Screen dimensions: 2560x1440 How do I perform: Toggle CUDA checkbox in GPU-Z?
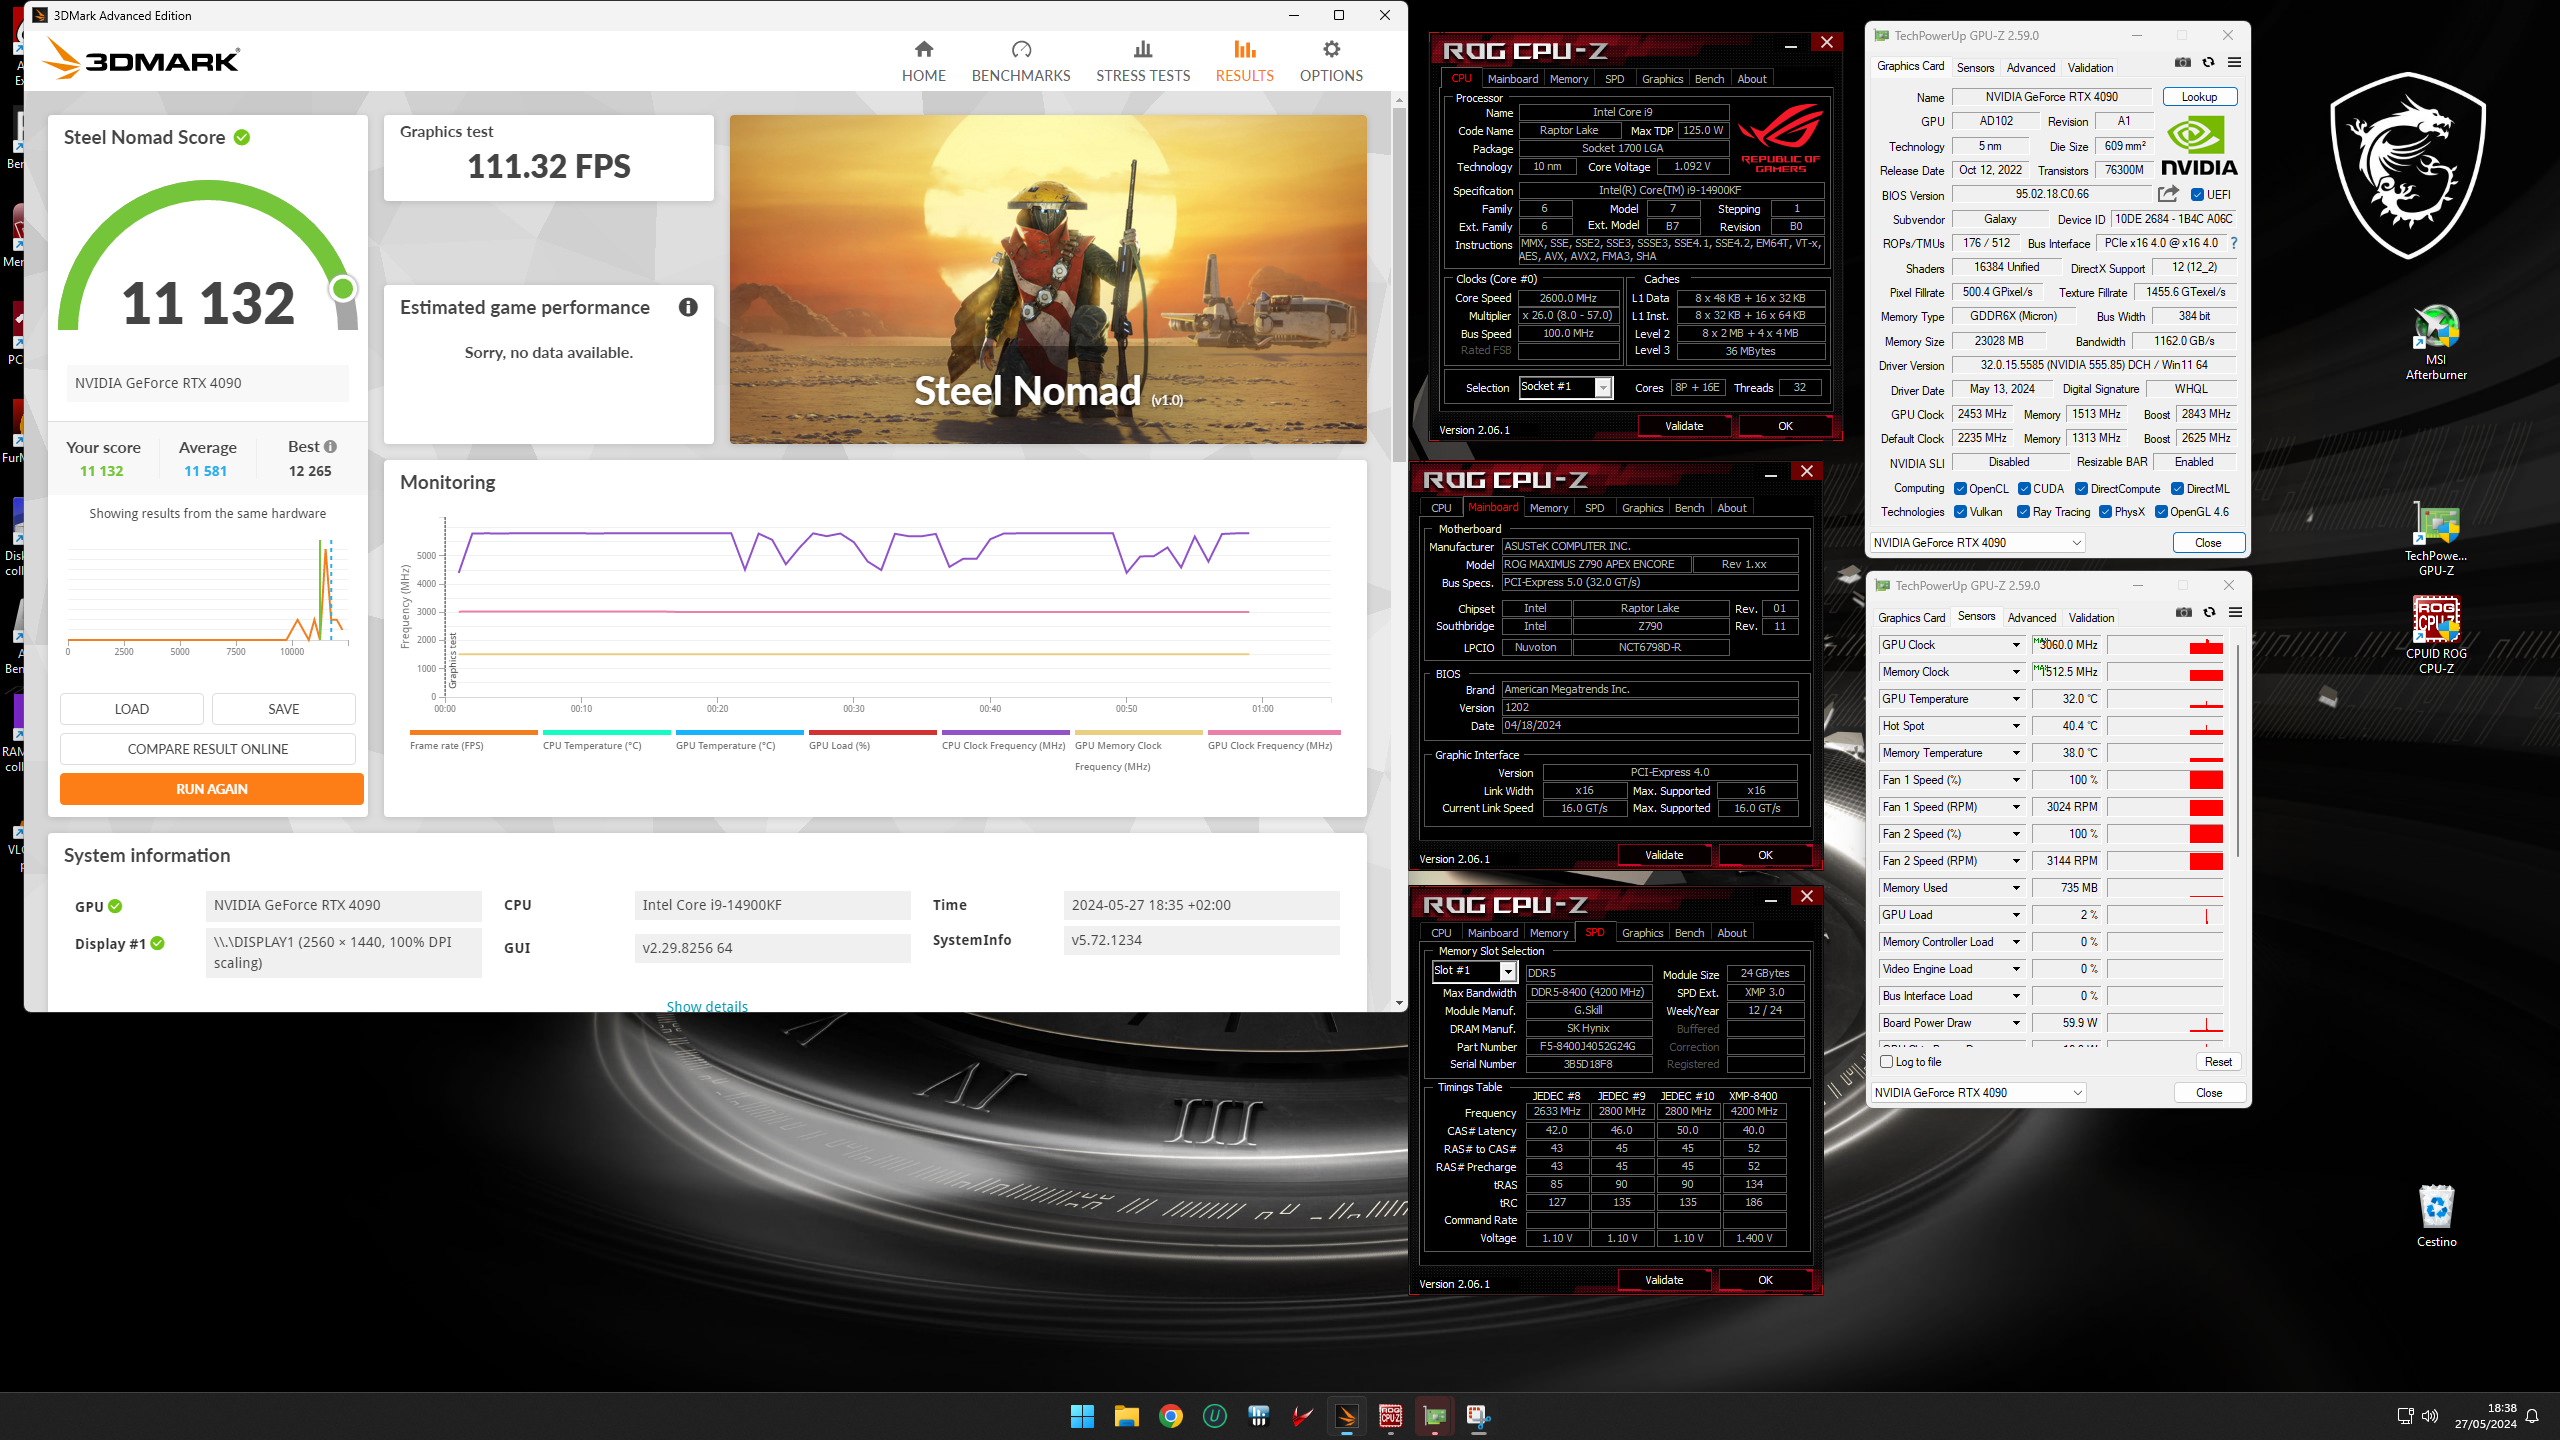[x=2024, y=489]
